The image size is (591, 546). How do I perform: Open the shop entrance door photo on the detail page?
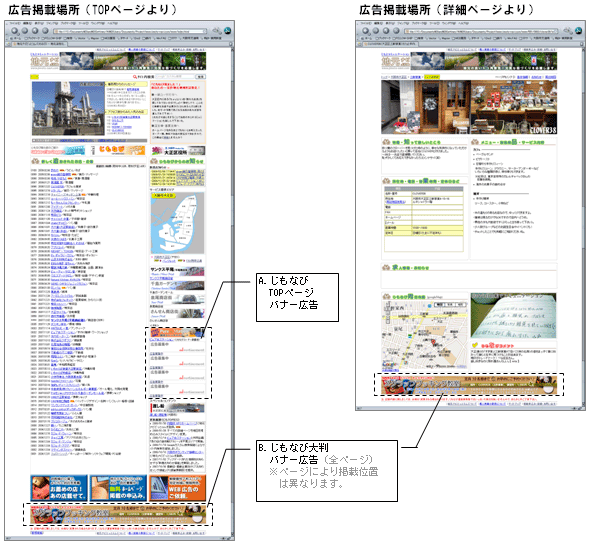click(x=426, y=107)
